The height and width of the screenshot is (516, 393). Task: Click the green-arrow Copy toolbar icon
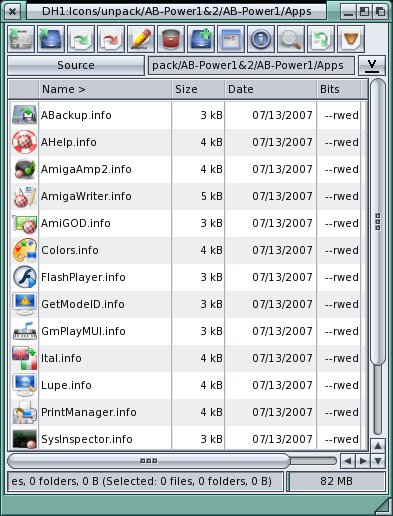(81, 39)
